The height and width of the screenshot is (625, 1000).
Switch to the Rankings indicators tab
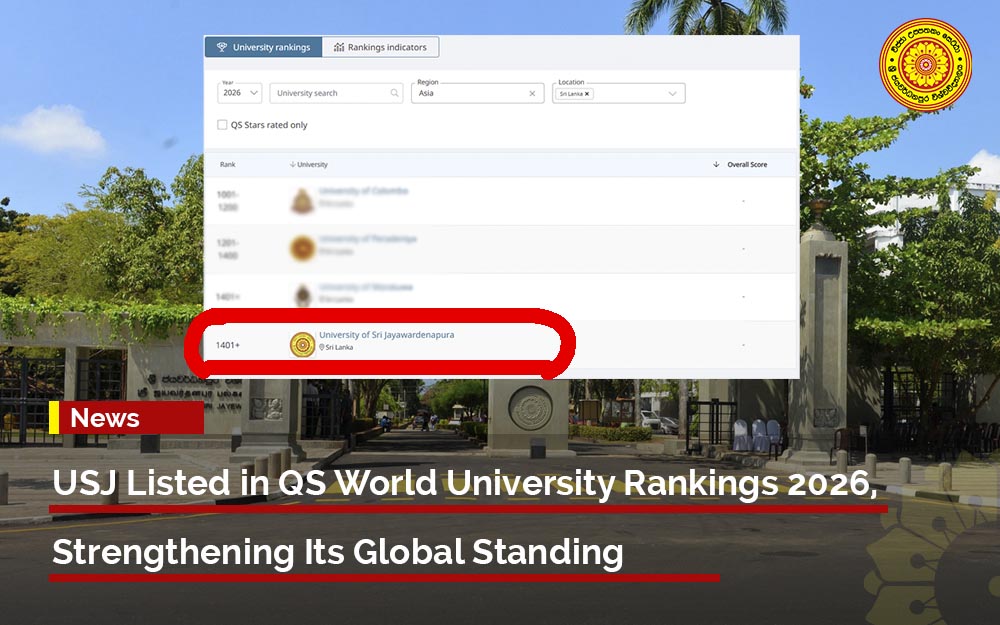point(380,47)
